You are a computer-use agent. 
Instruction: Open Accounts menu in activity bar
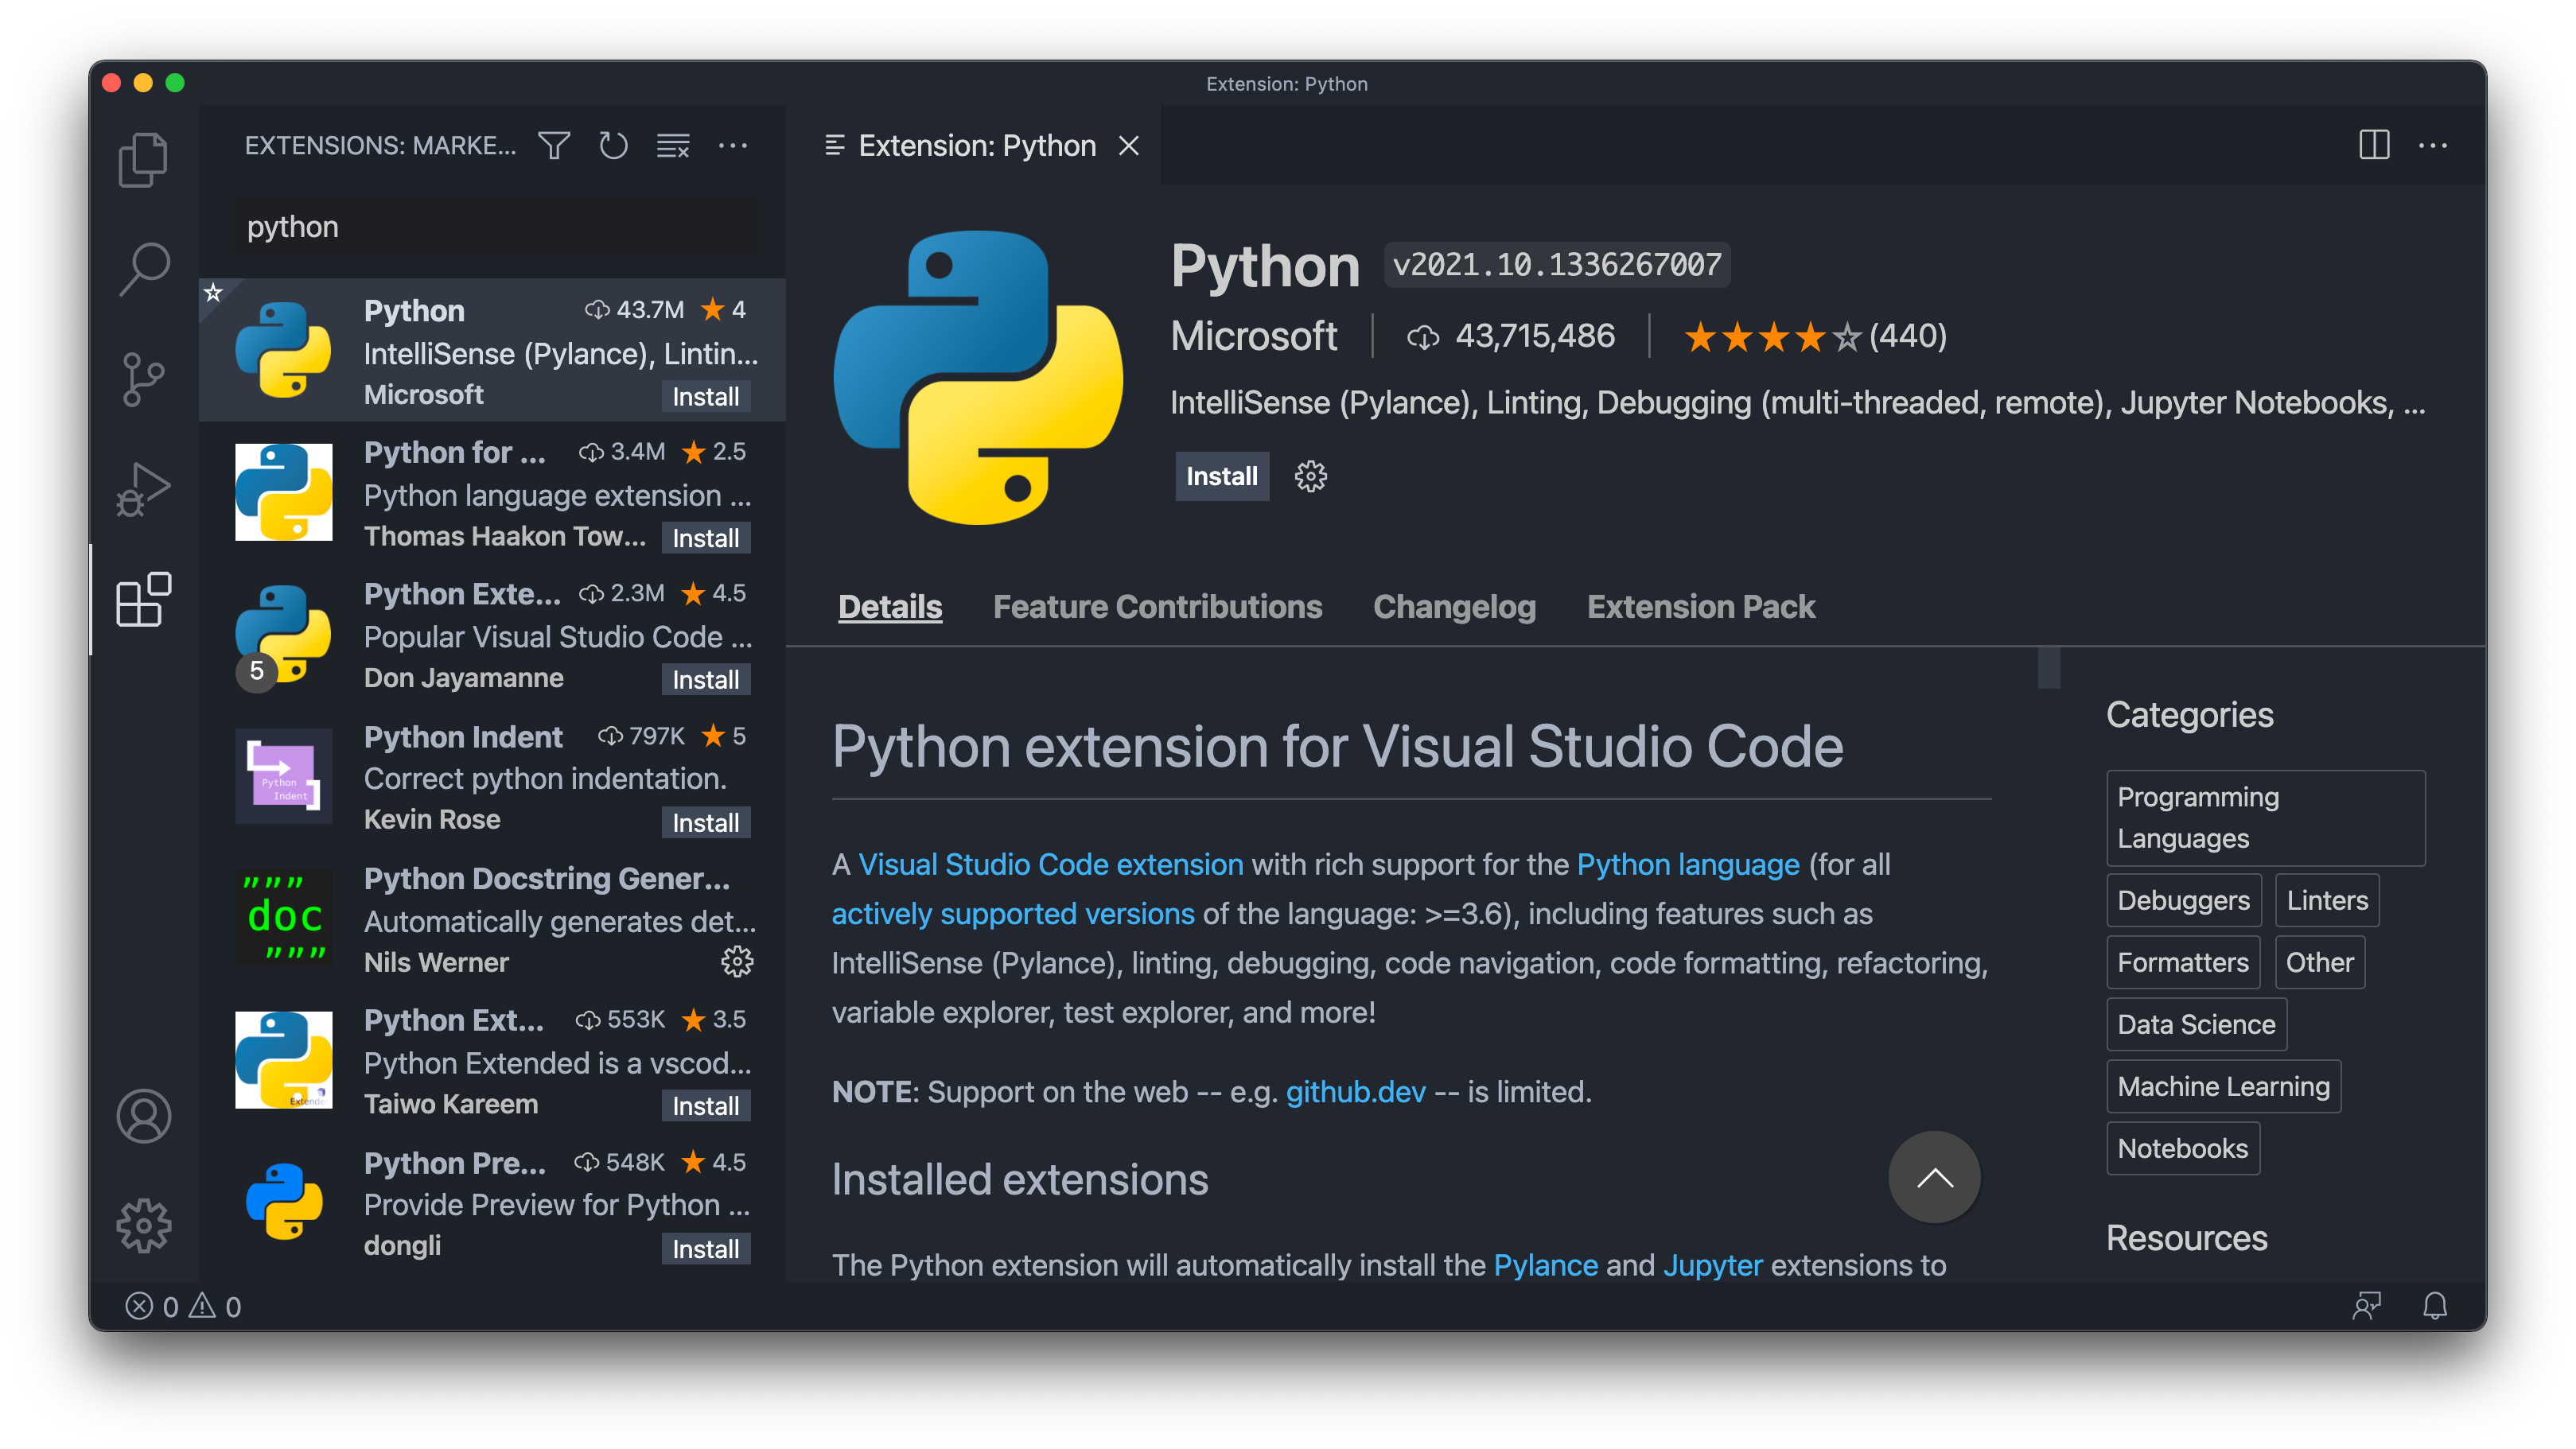click(143, 1116)
